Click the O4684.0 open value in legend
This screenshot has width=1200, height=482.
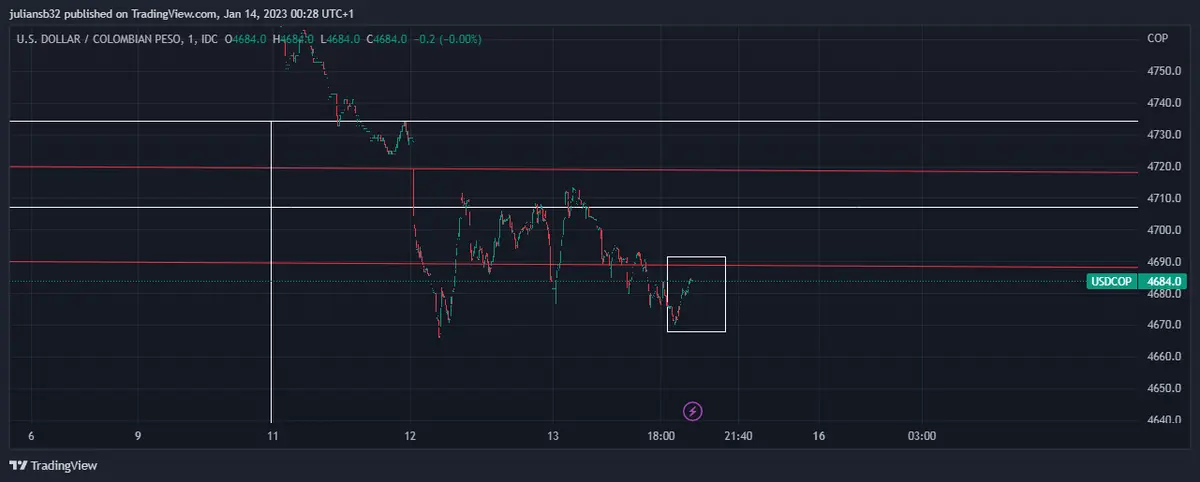246,39
